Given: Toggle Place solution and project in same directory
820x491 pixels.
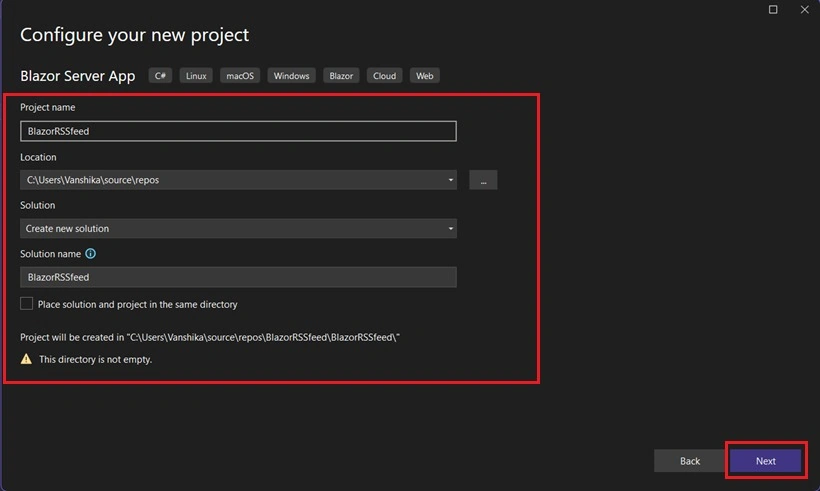Looking at the screenshot, I should [x=27, y=304].
